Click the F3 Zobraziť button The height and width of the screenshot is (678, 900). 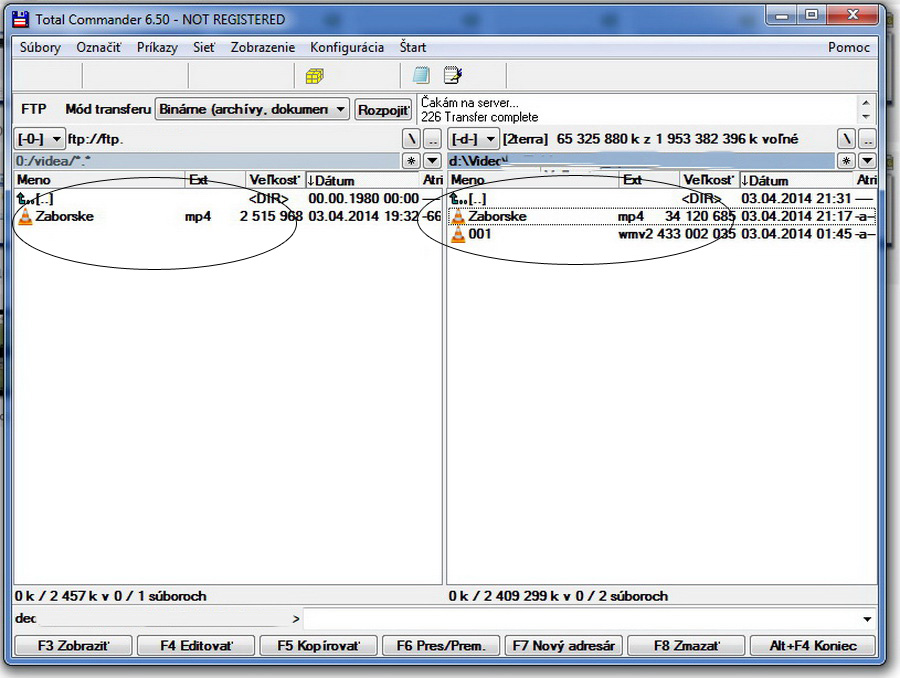tap(73, 646)
